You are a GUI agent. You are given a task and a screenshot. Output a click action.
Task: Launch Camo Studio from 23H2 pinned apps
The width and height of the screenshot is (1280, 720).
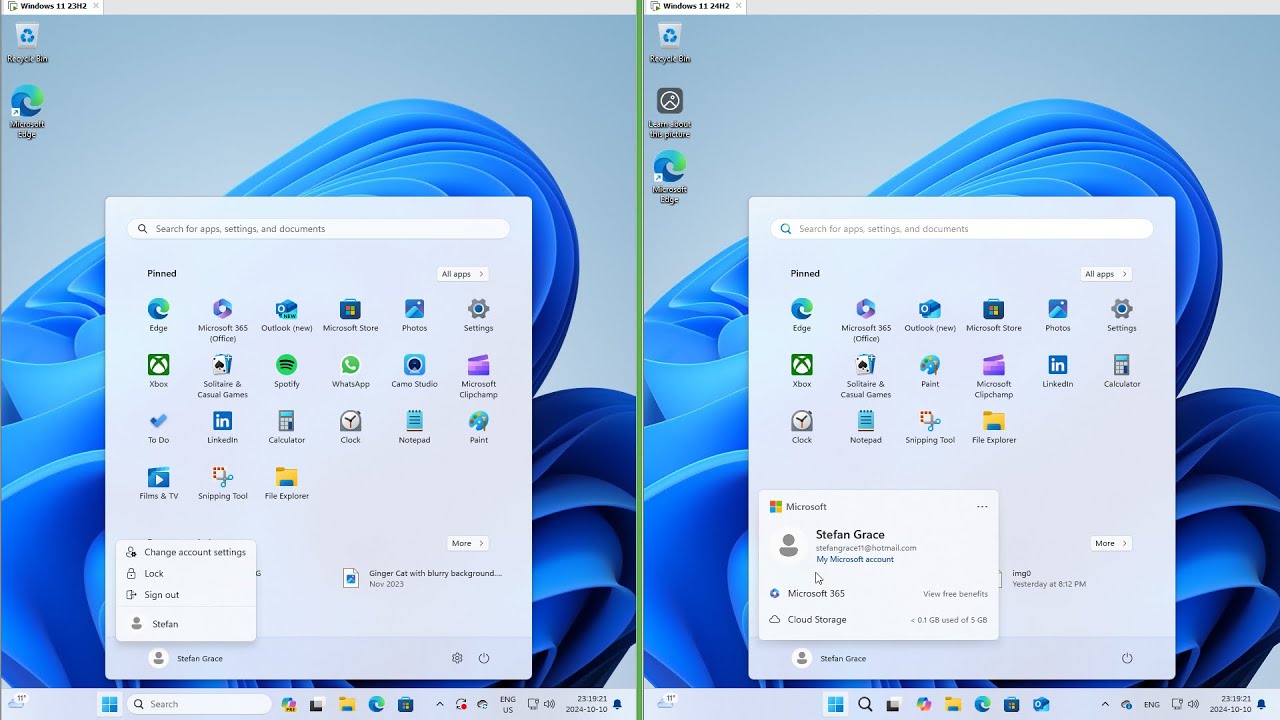point(414,371)
